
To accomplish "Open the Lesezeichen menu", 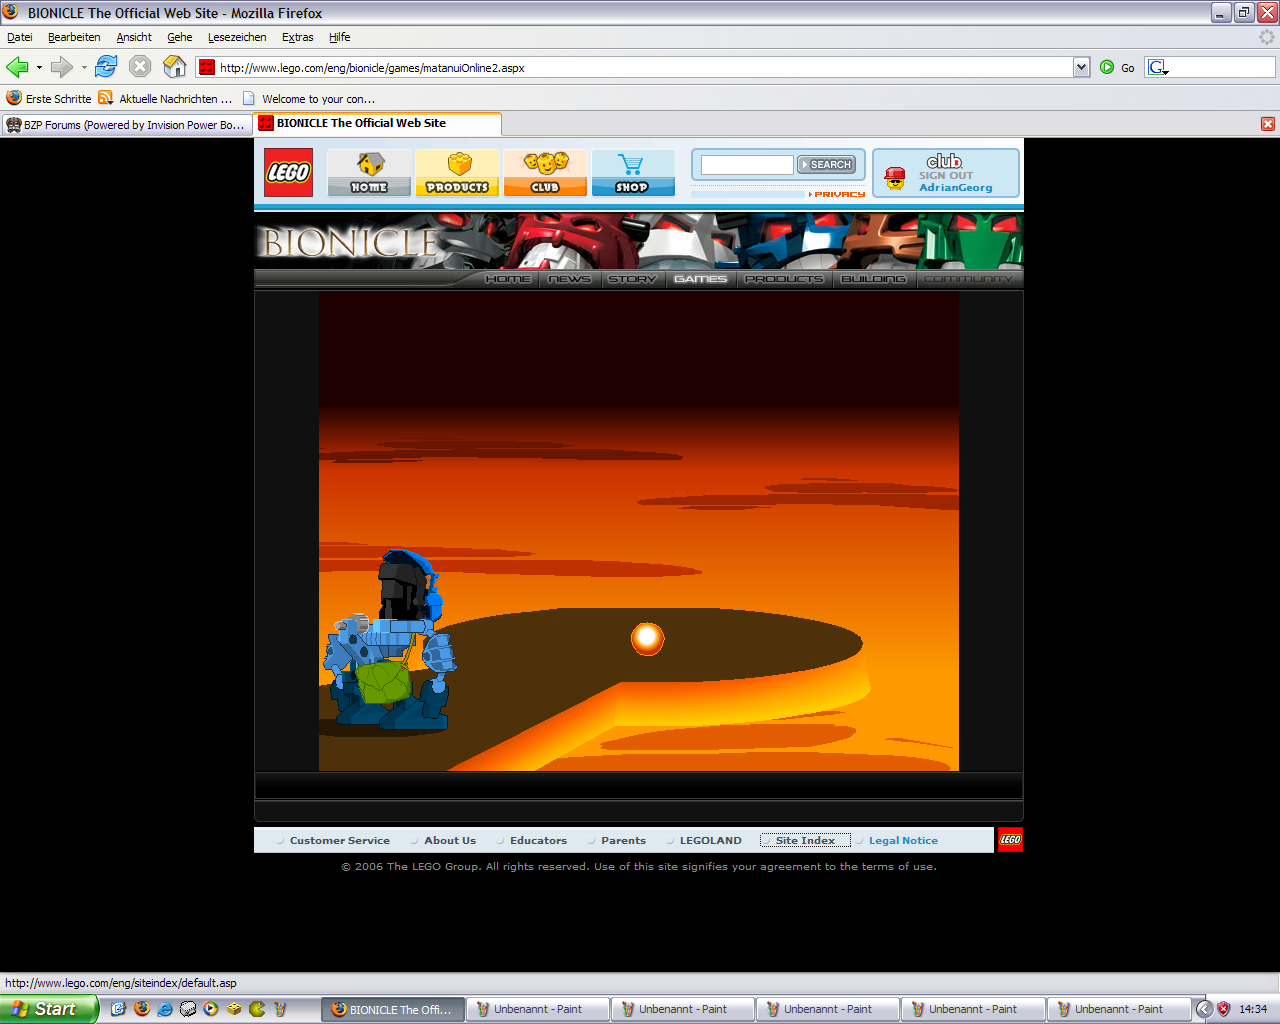I will click(x=237, y=37).
